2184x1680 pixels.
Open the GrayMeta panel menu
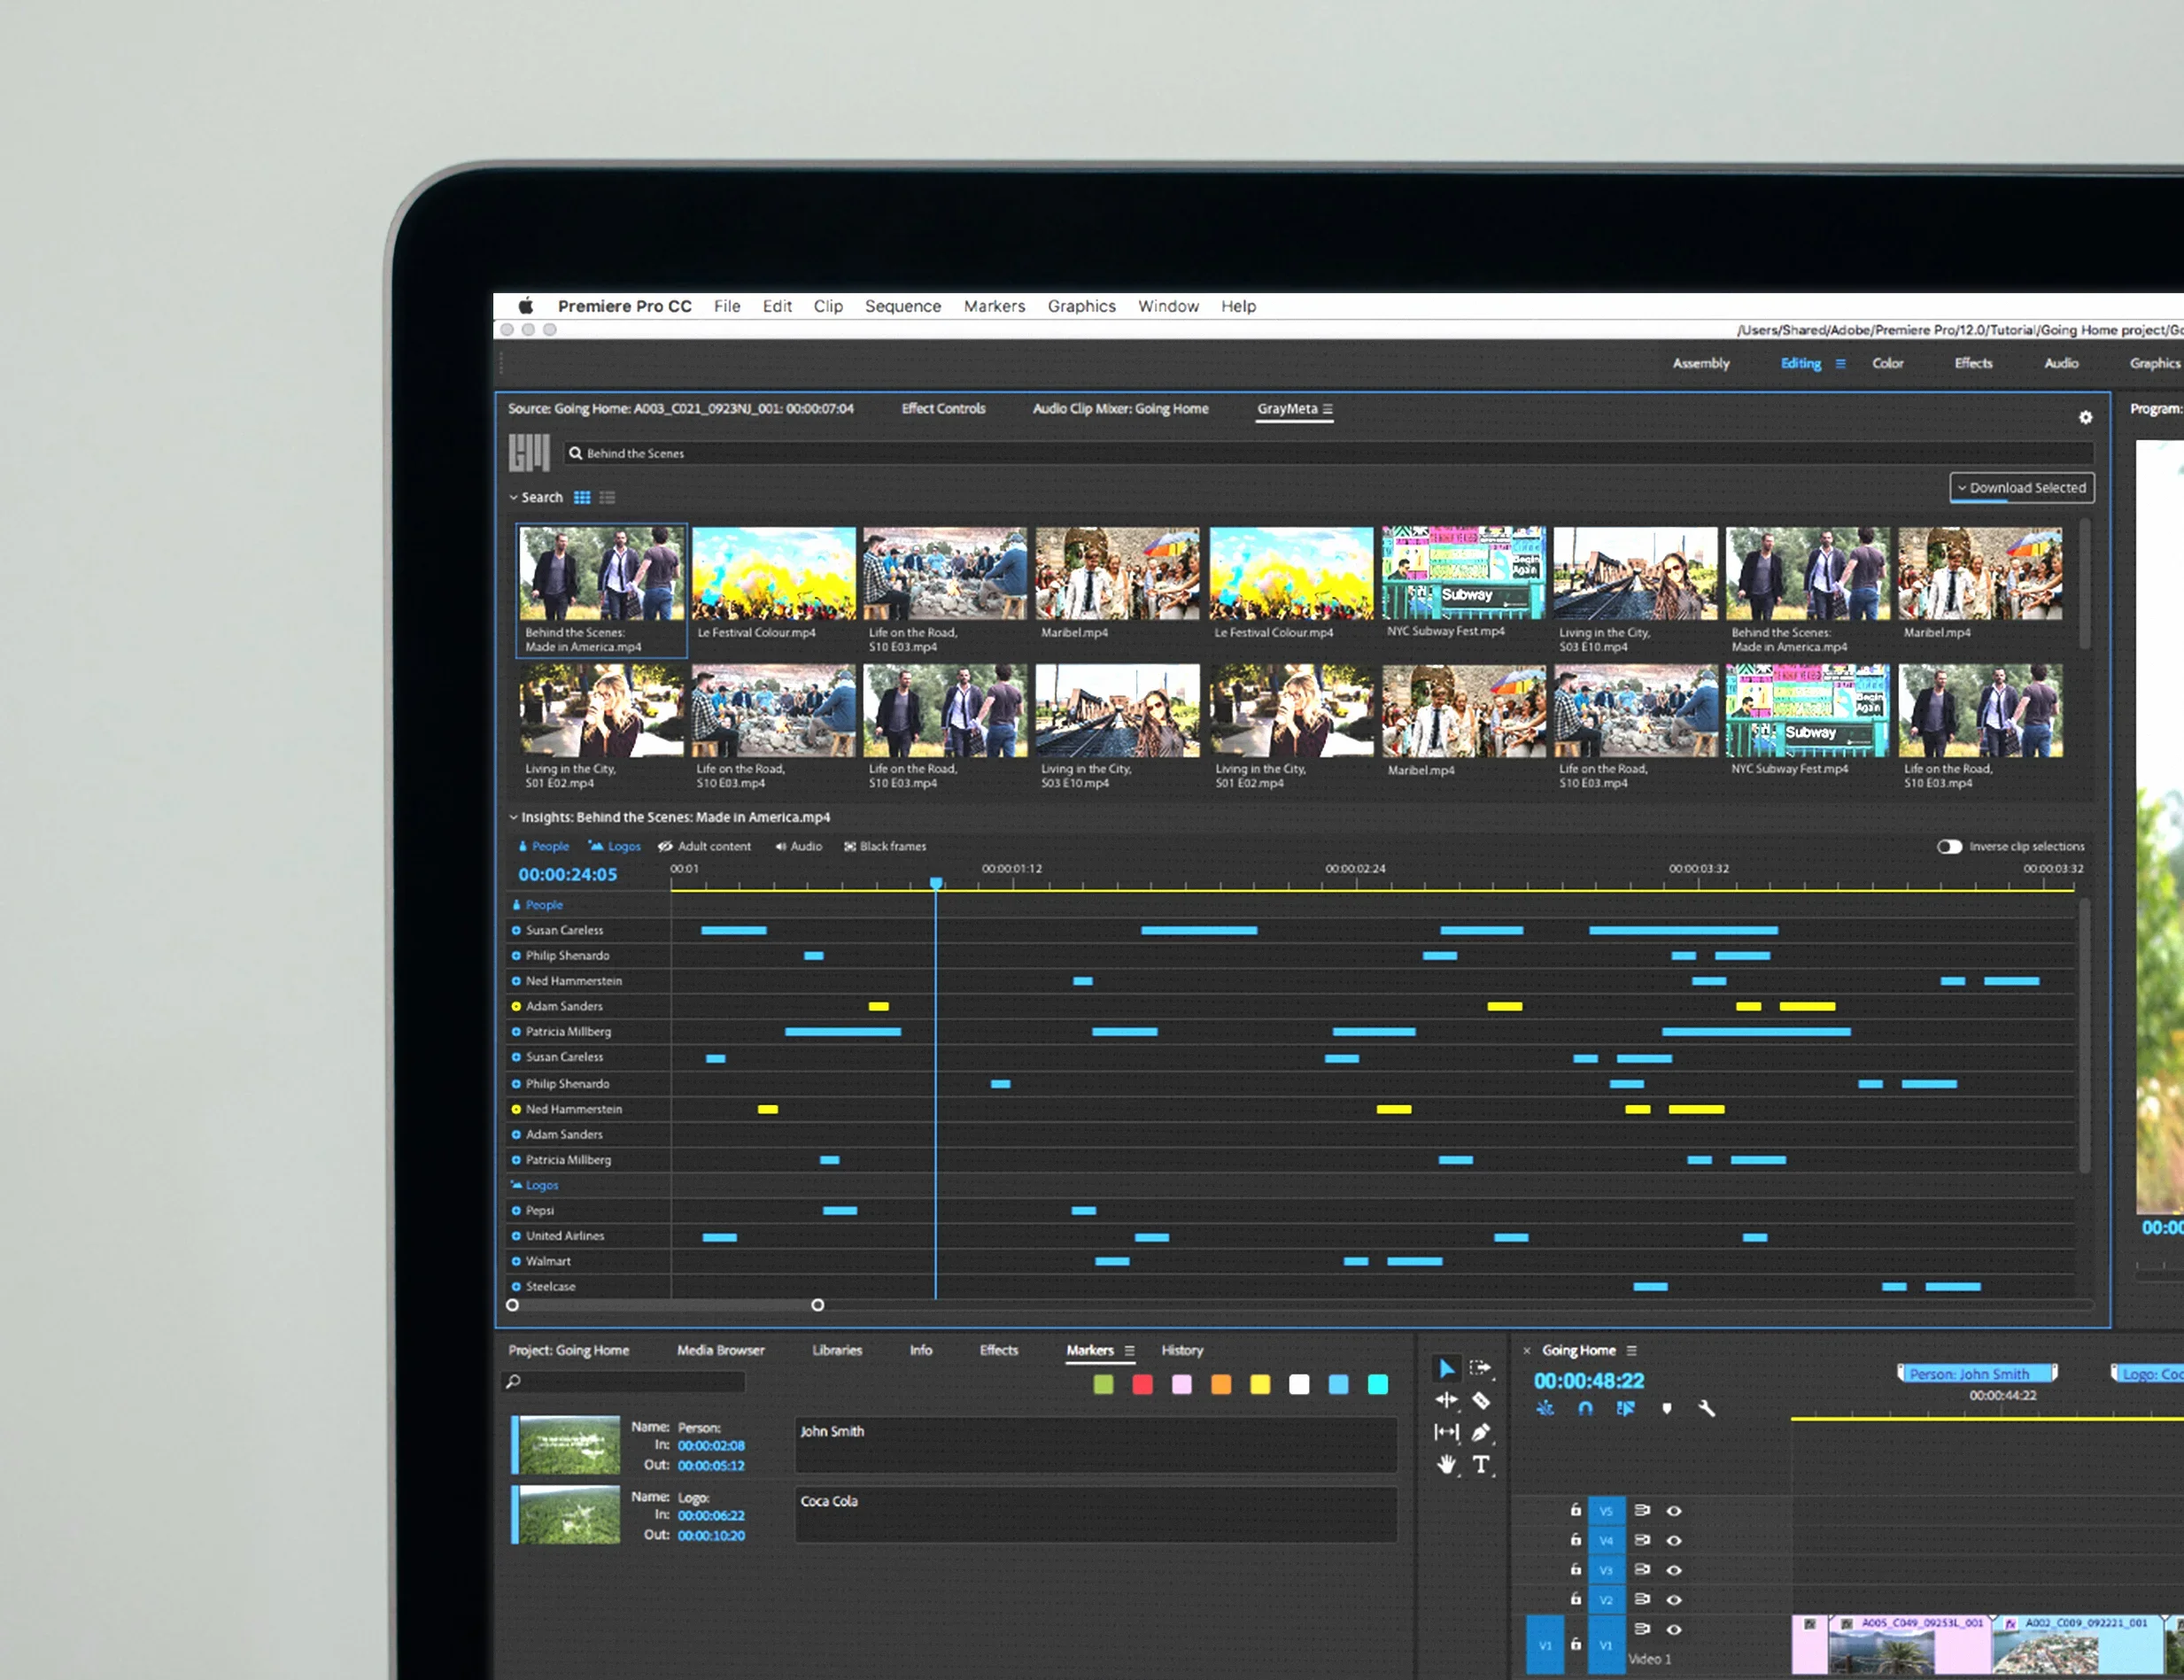pyautogui.click(x=1328, y=409)
